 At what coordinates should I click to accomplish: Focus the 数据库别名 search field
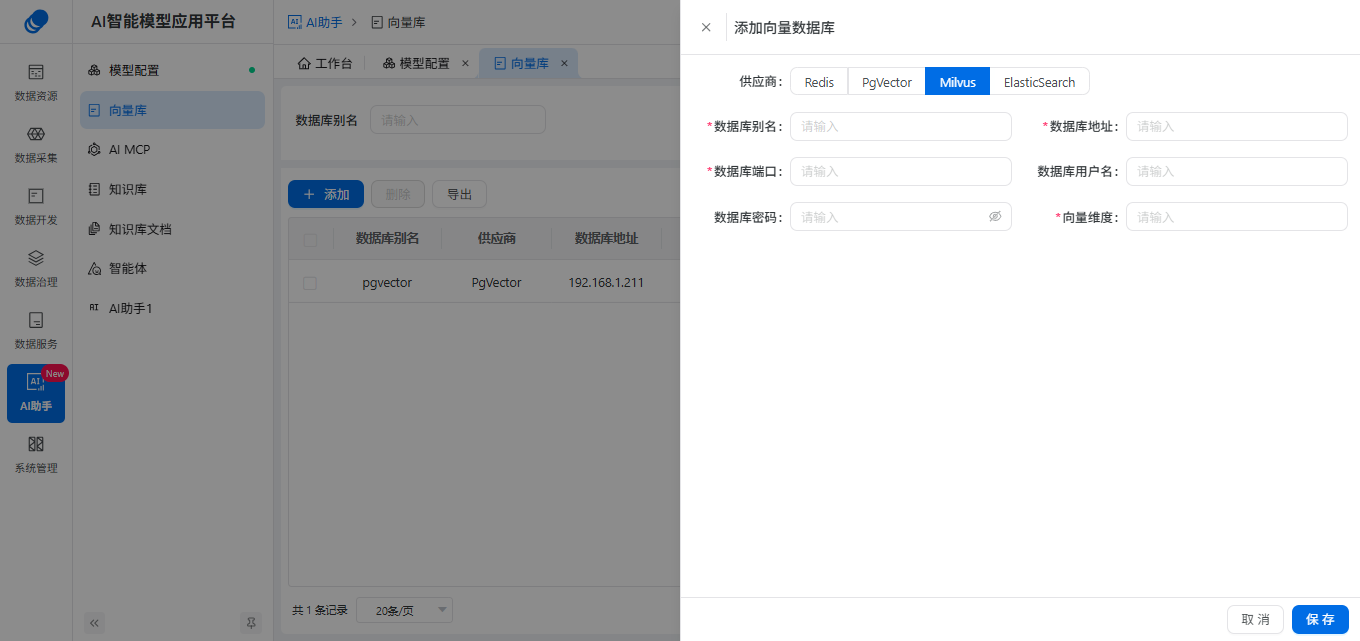[x=458, y=120]
